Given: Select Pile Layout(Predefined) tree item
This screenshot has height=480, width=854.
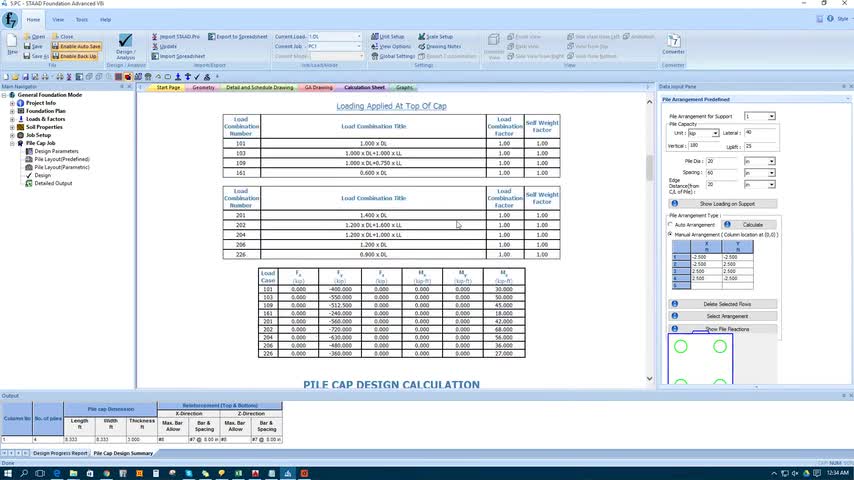Looking at the screenshot, I should (62, 159).
